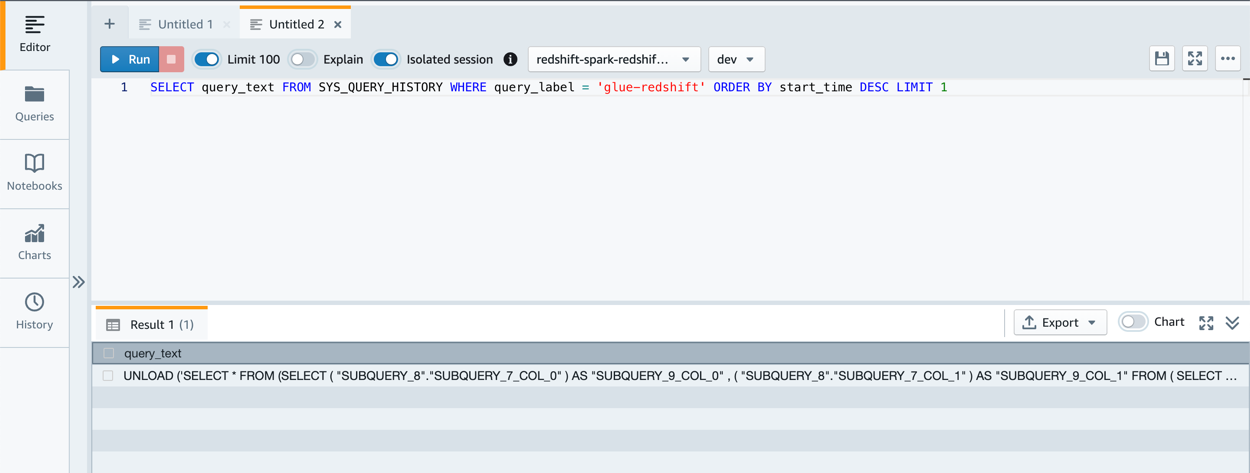Add a new editor tab with plus
Image resolution: width=1250 pixels, height=473 pixels.
coord(109,24)
